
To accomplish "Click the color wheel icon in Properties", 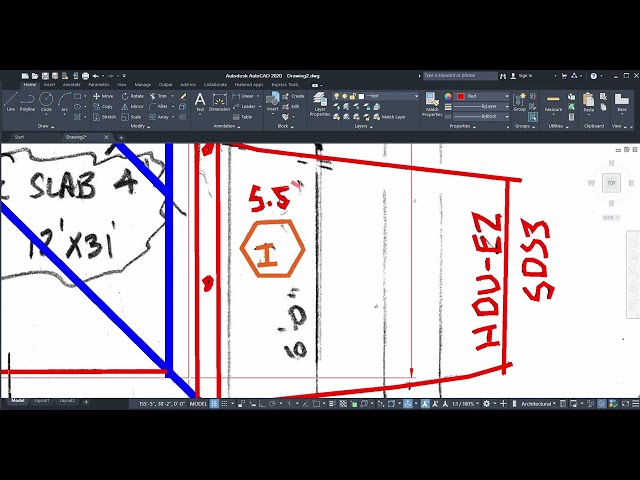I will pyautogui.click(x=448, y=96).
